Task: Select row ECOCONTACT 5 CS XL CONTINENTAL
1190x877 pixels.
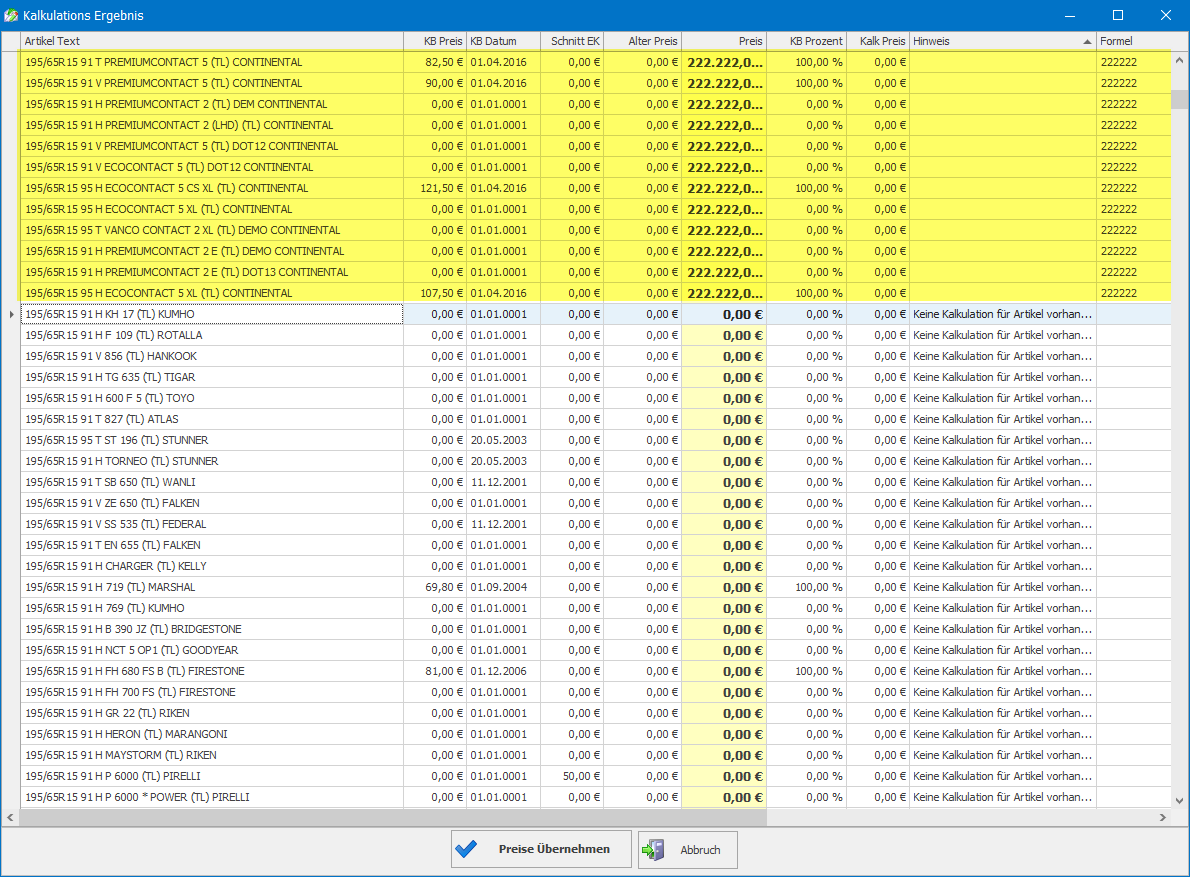Action: point(596,188)
